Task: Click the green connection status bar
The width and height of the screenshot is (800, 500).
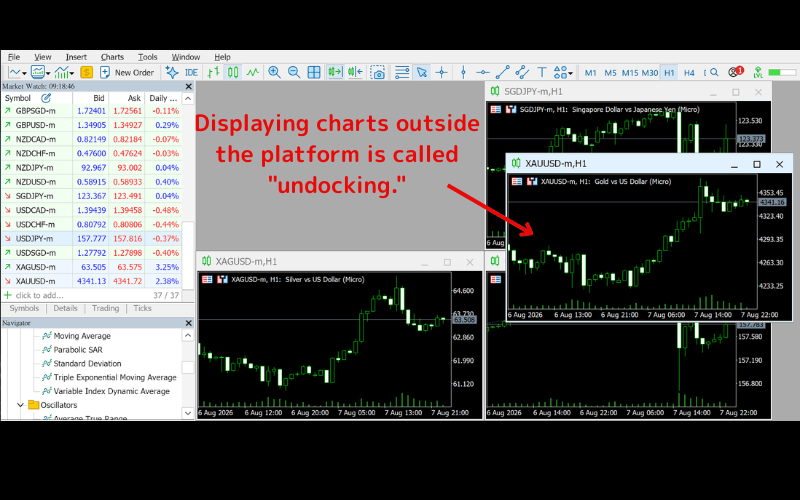Action: point(781,72)
